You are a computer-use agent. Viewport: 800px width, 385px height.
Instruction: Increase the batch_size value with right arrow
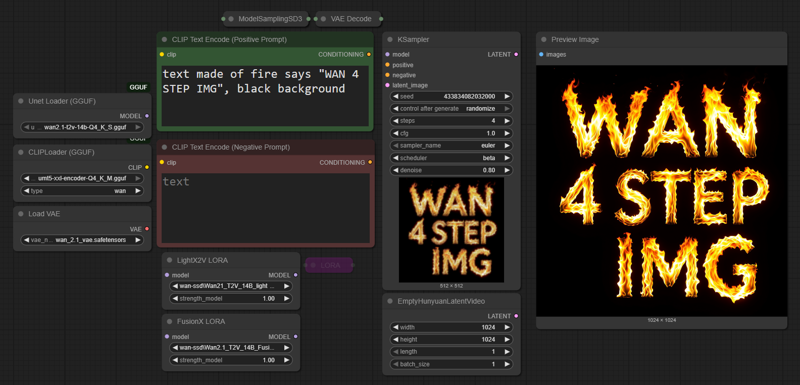(507, 364)
